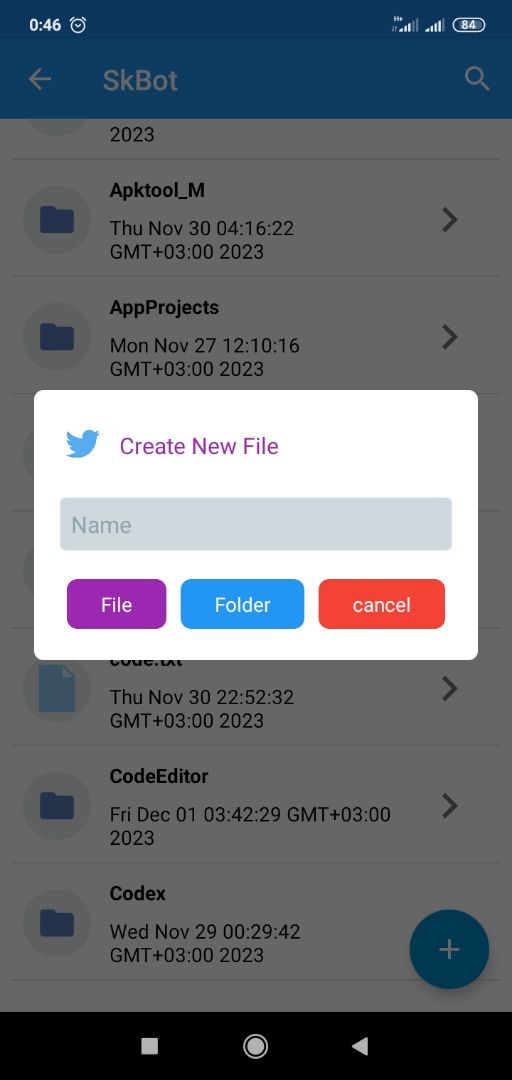Open code.txt using its right chevron
This screenshot has height=1080, width=512.
tap(450, 688)
